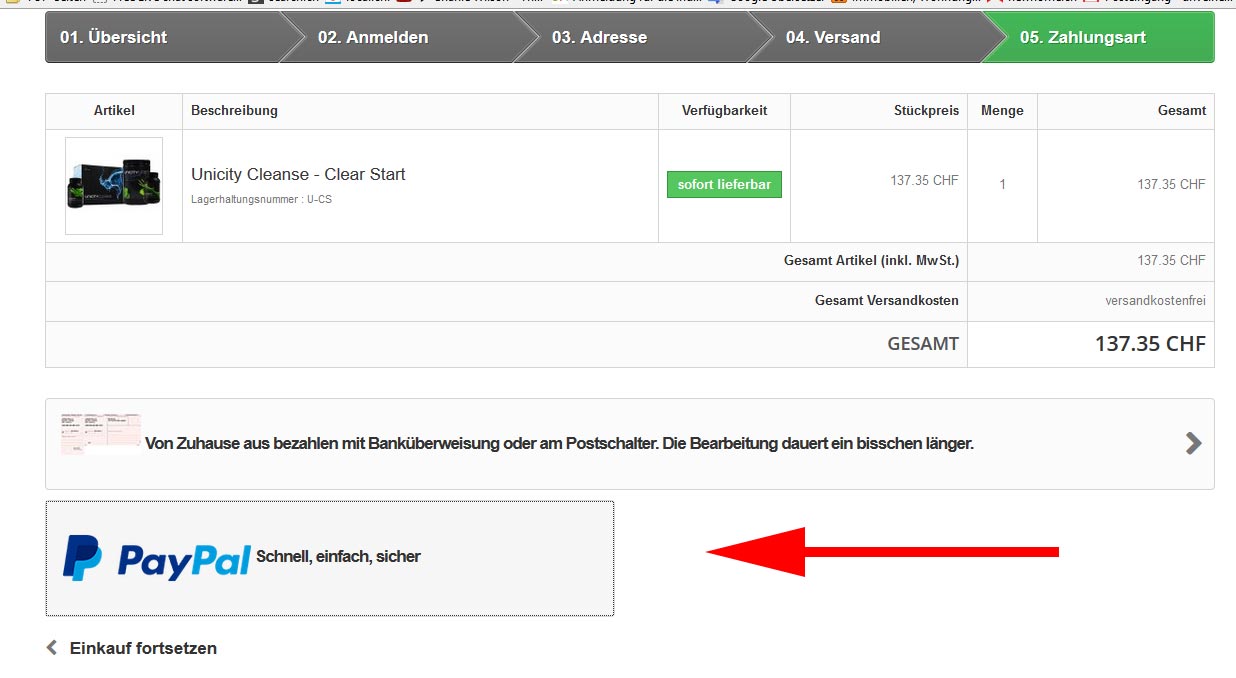Viewport: 1236px width, 678px height.
Task: Click the Artikel column header
Action: (x=114, y=111)
